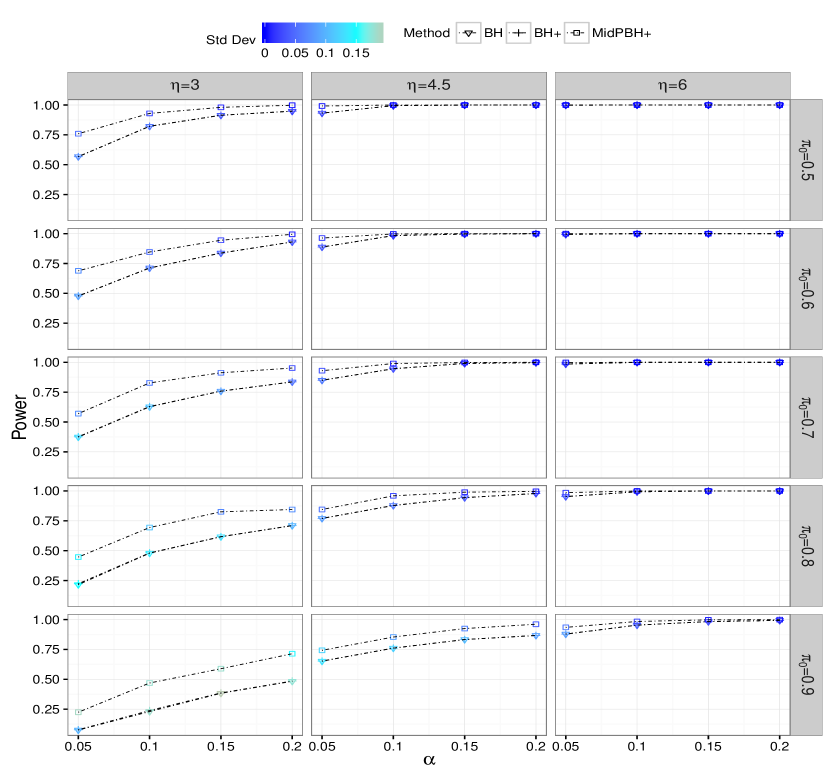
Task: Click BH triangle at α=0.2, η=3, π0=0.9
Action: coord(292,681)
